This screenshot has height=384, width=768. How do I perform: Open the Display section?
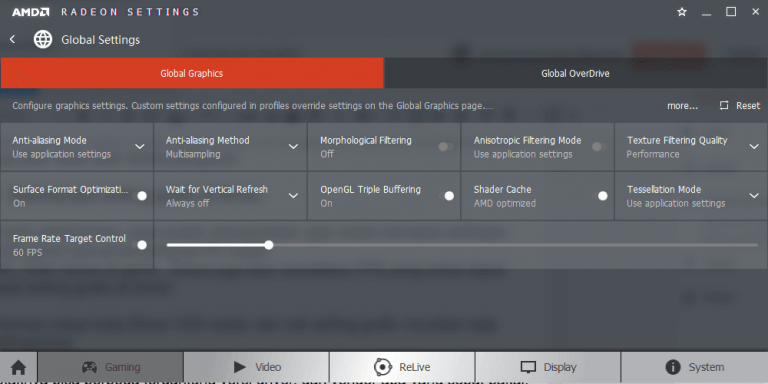tap(548, 367)
